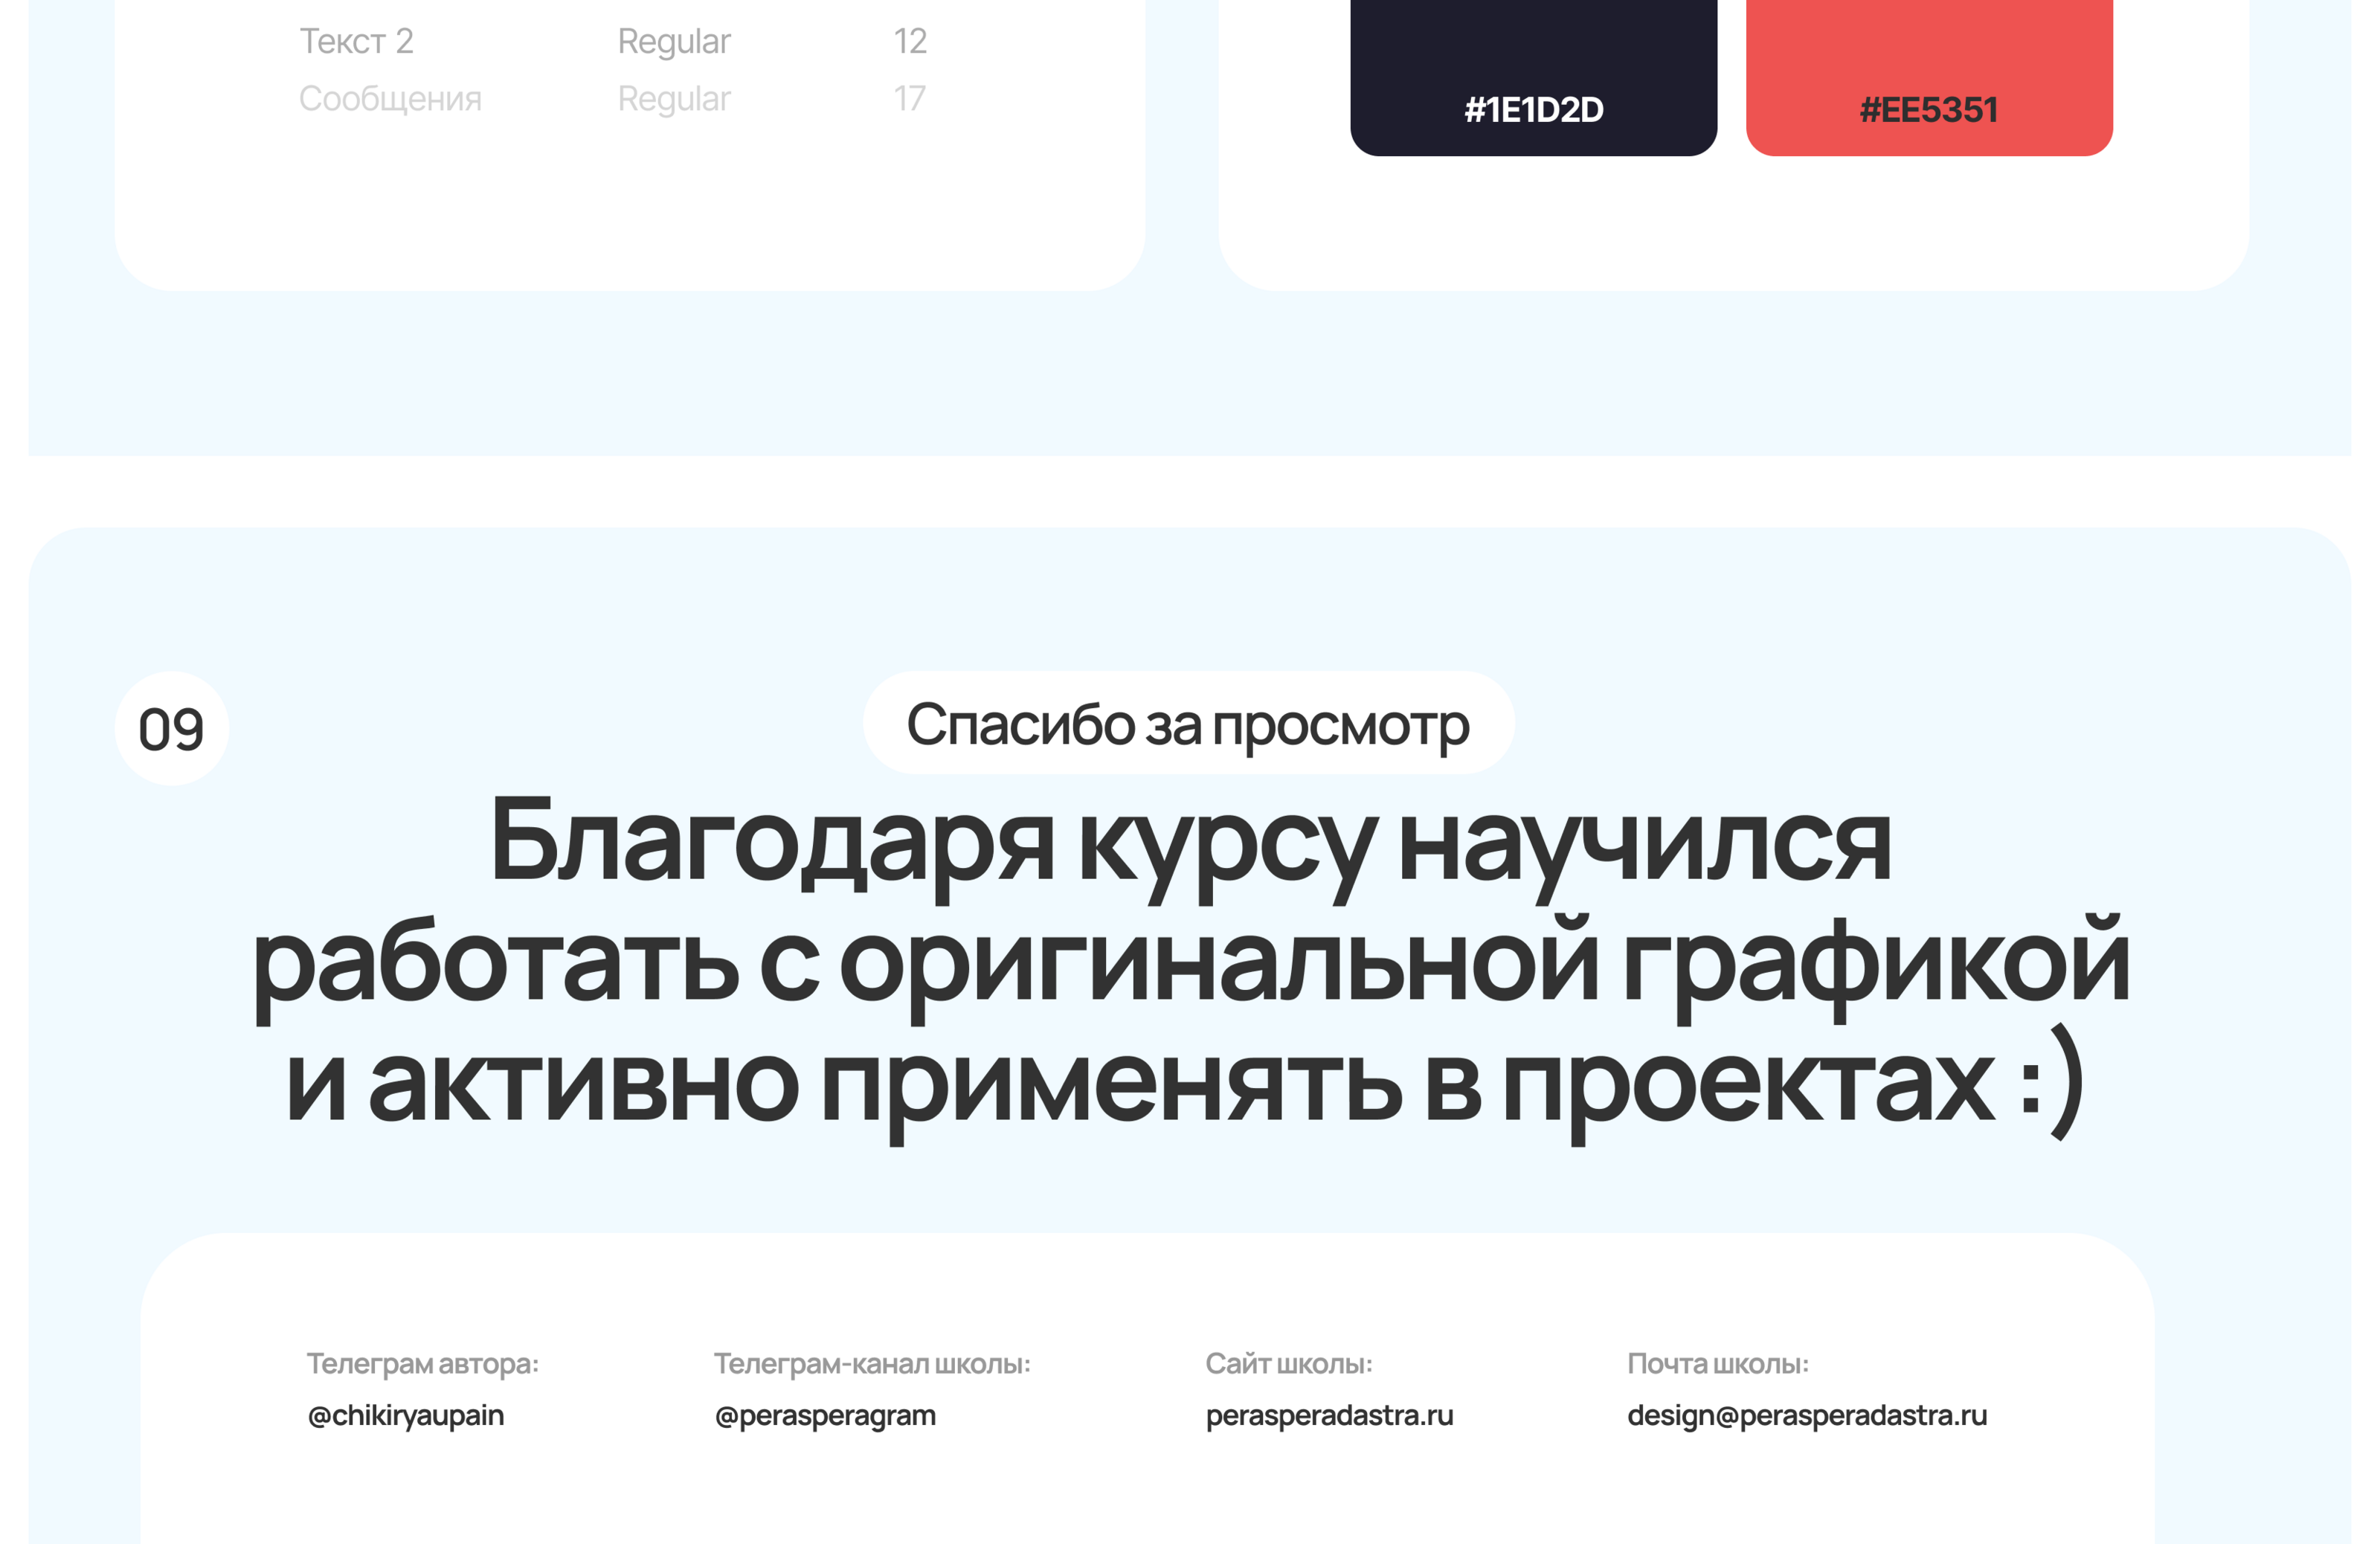
Task: Open the @chikiryaupain Telegram handle
Action: click(x=406, y=1415)
